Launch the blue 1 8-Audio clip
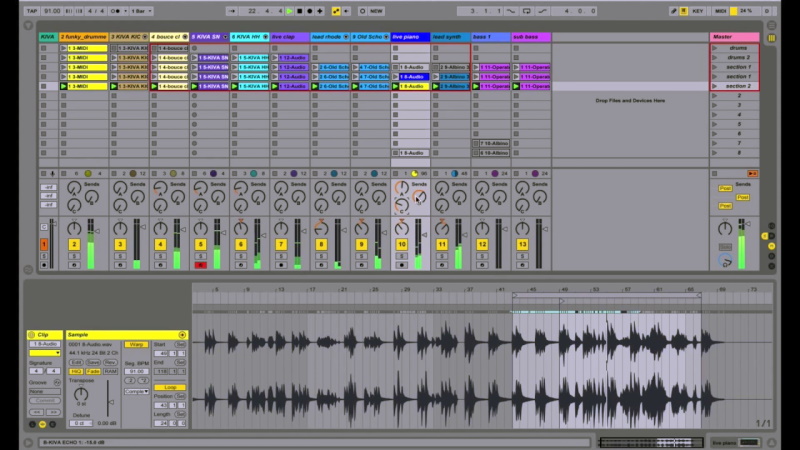This screenshot has width=800, height=450. 395,77
